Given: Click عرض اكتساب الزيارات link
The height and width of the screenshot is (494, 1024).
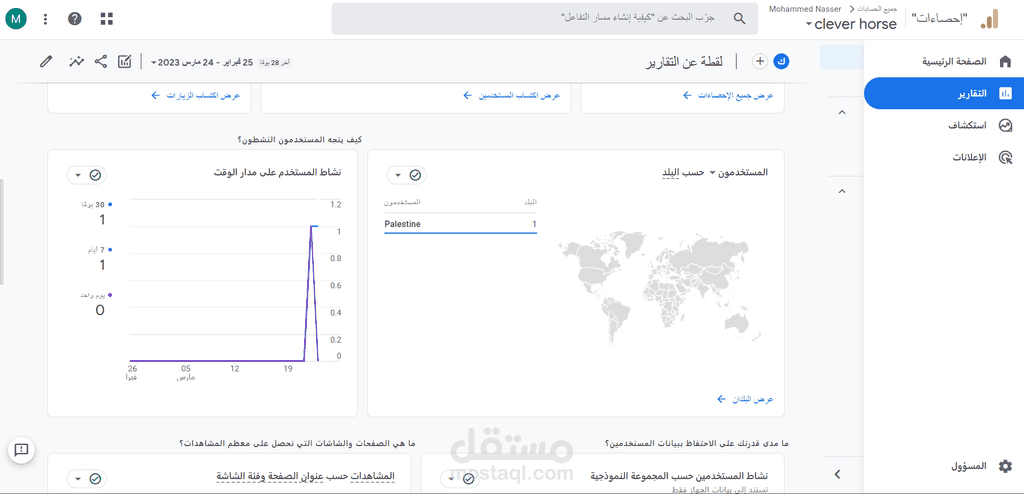Looking at the screenshot, I should [x=196, y=95].
